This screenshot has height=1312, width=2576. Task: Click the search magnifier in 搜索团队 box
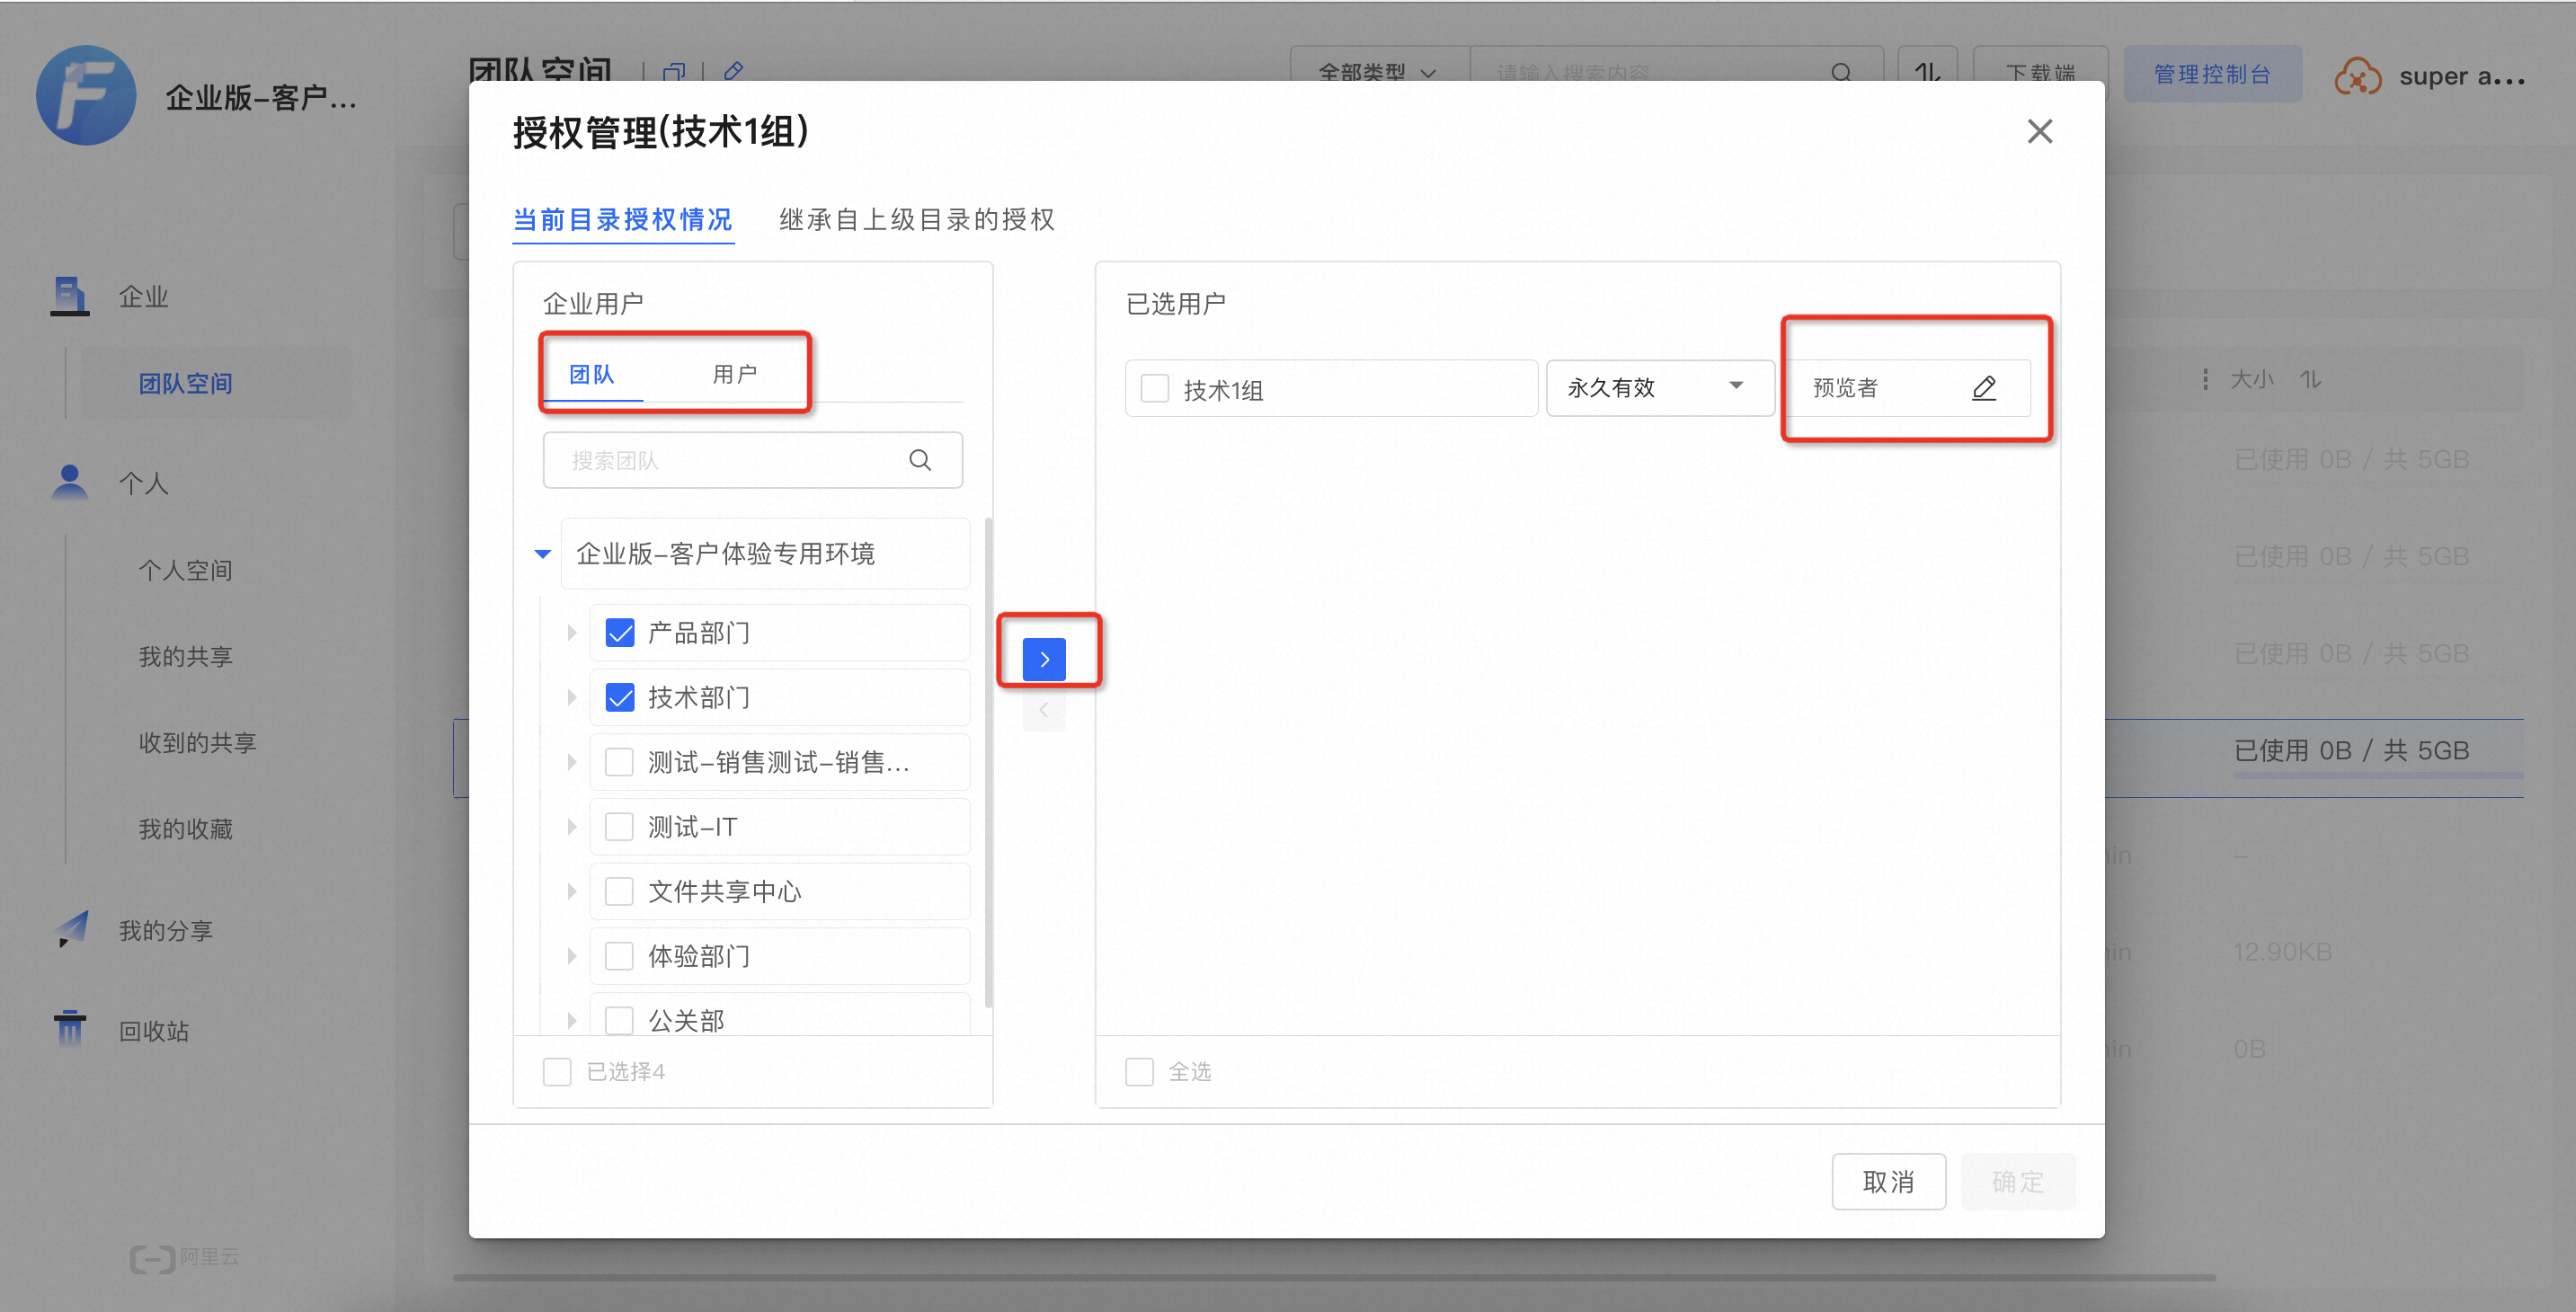920,460
